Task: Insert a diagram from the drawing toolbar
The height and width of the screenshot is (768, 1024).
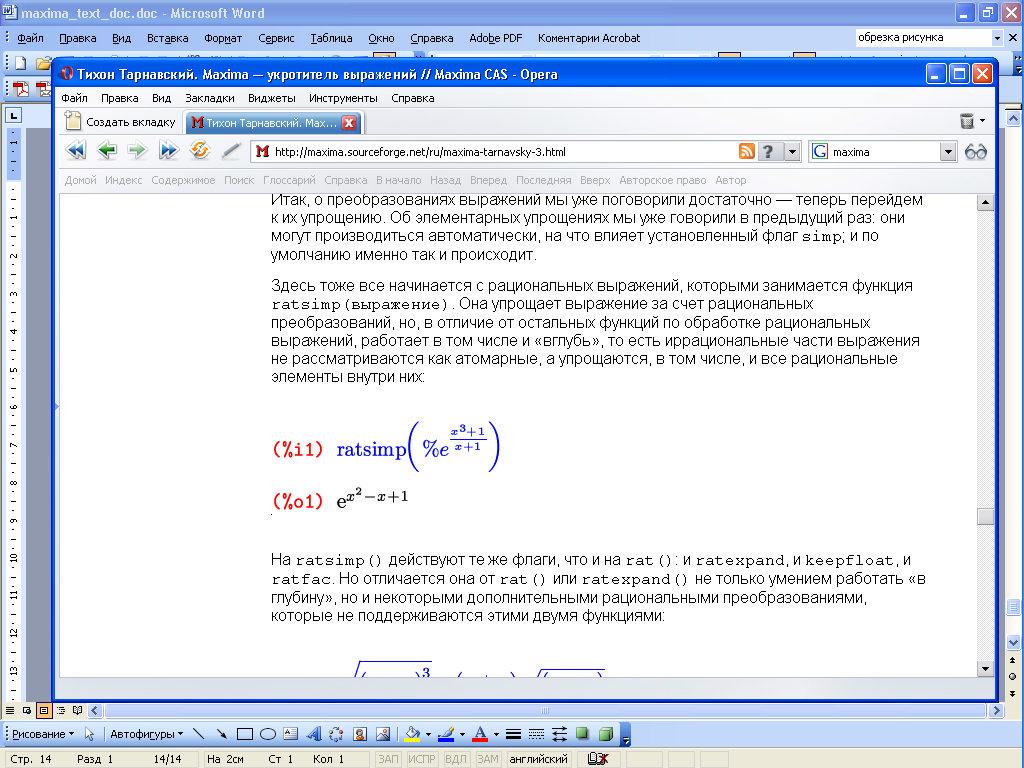Action: 336,734
